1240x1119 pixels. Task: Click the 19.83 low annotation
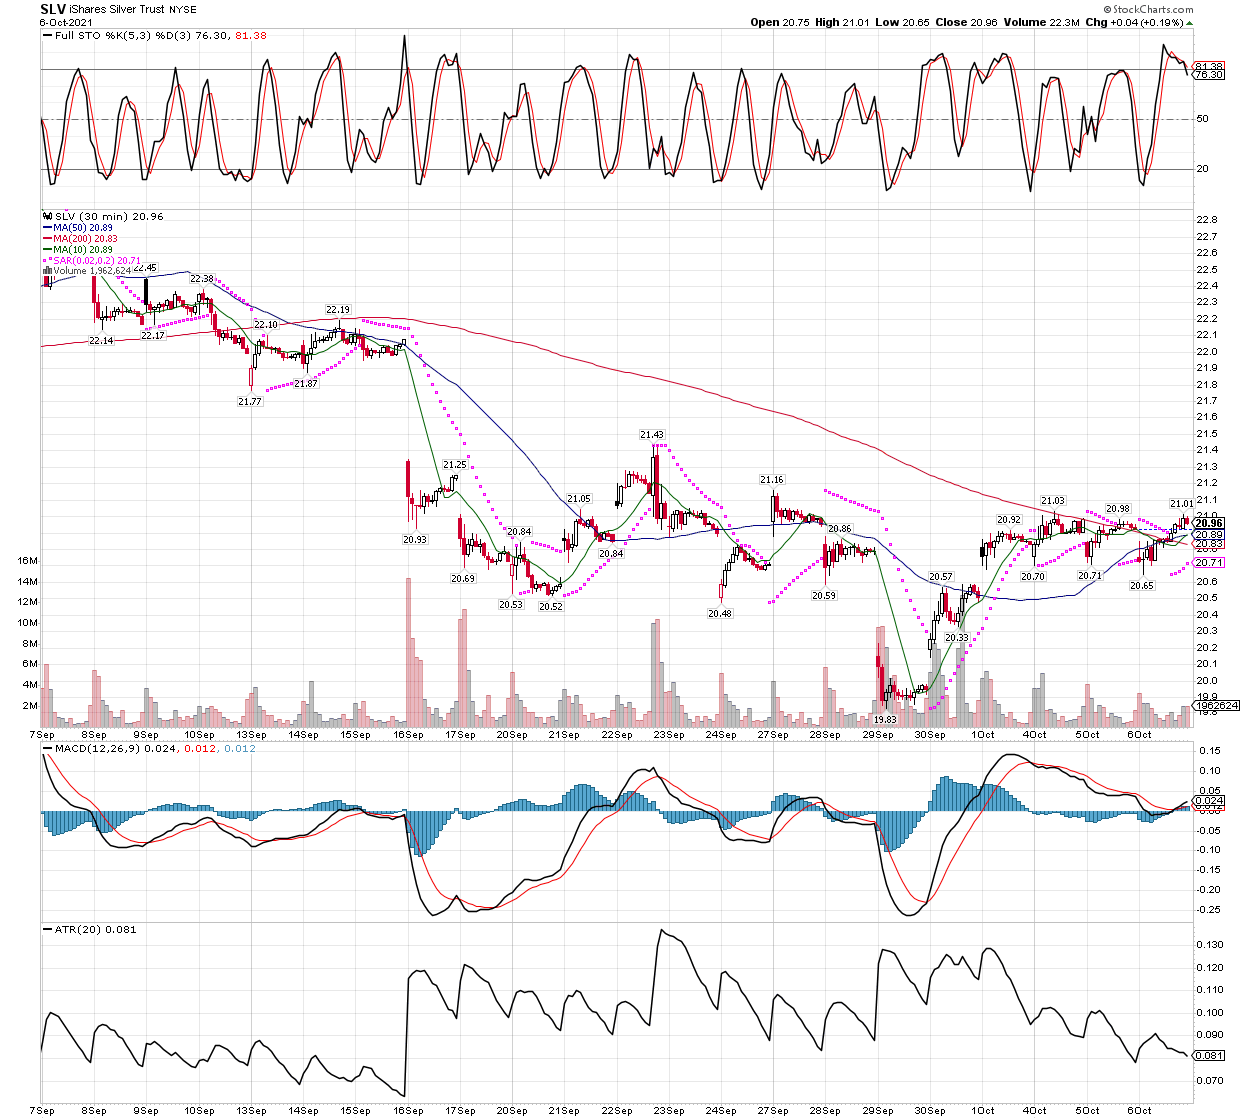coord(885,720)
